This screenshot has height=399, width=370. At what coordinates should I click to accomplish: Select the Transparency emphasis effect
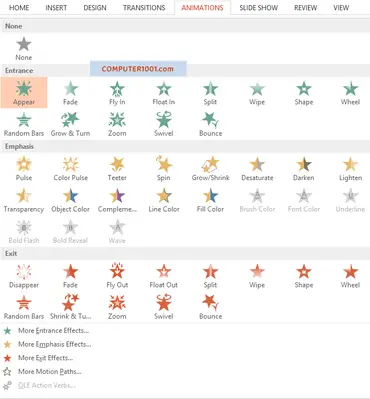(x=24, y=200)
